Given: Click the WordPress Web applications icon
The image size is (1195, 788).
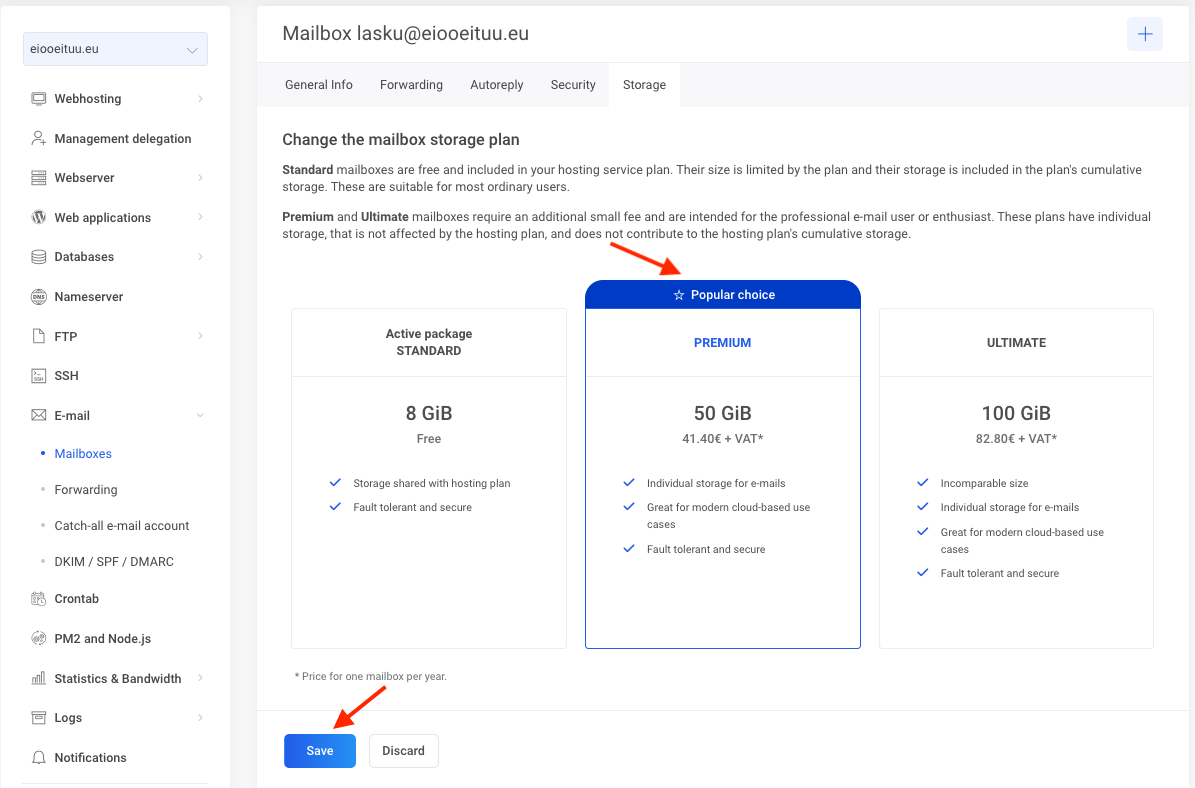Looking at the screenshot, I should pos(39,217).
